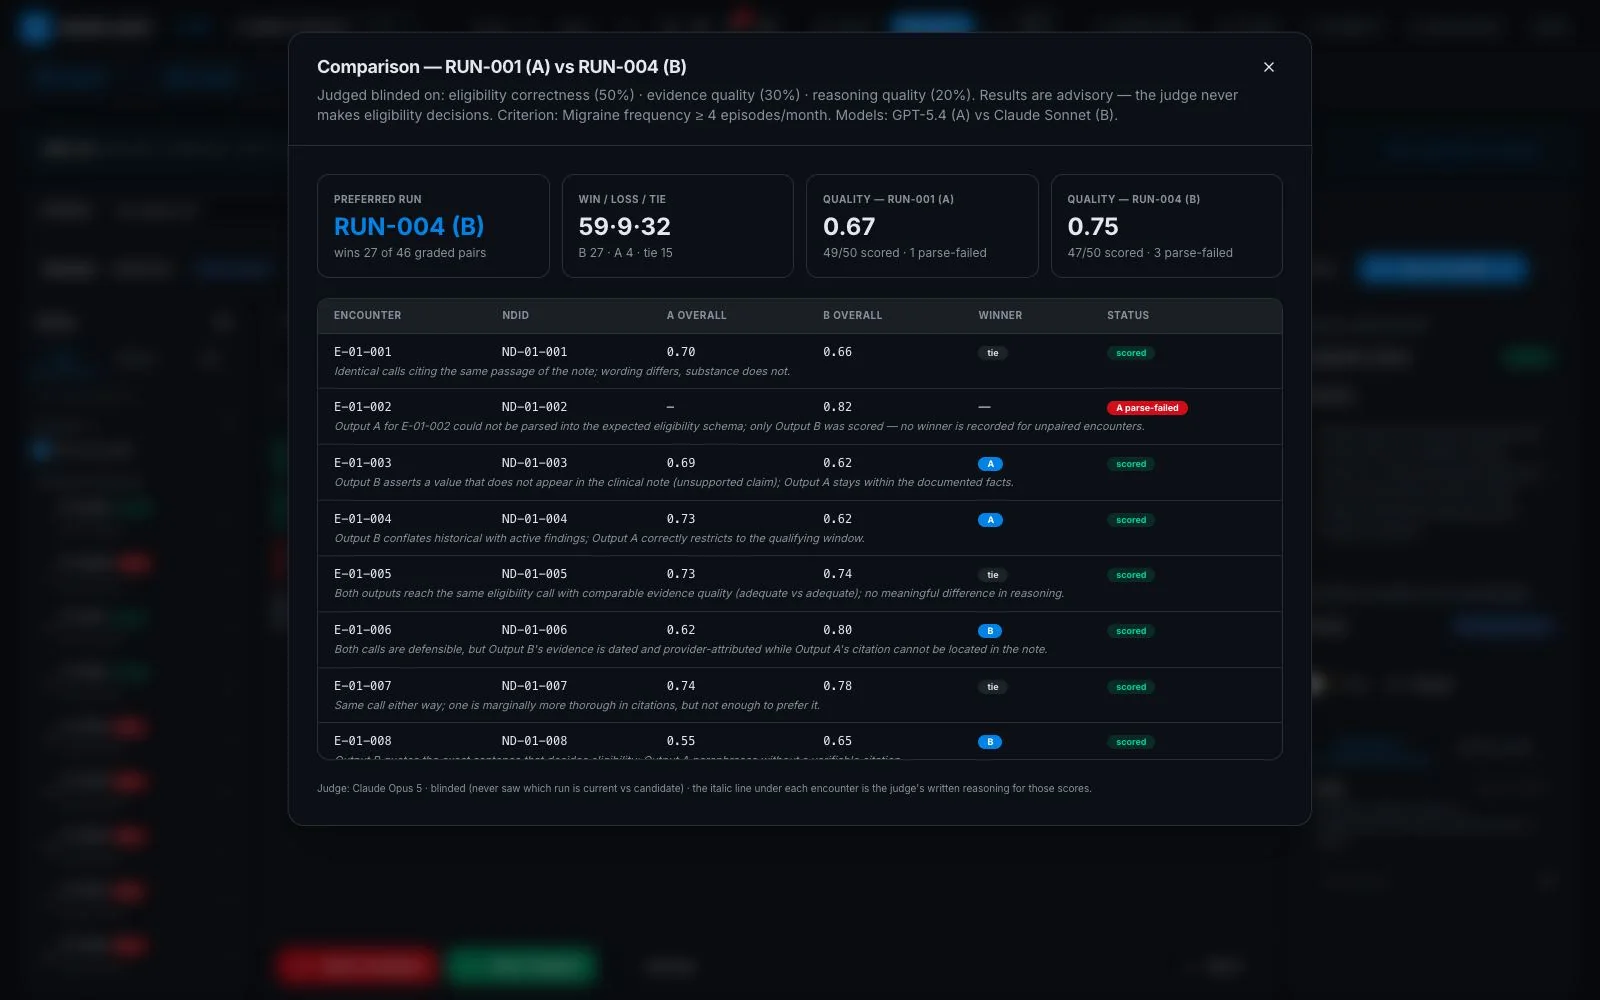This screenshot has width=1600, height=1000.
Task: Click the A winner badge for E-01-004
Action: click(990, 520)
